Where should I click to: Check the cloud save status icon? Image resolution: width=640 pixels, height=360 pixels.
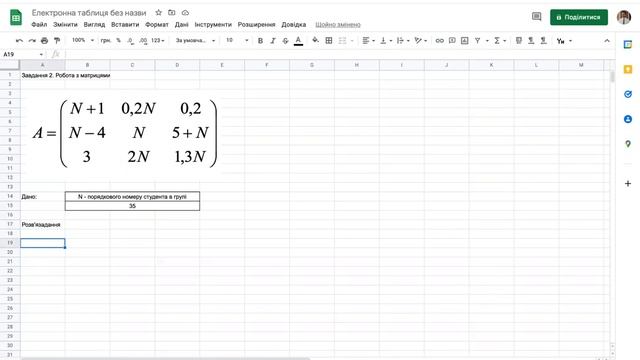(x=185, y=13)
